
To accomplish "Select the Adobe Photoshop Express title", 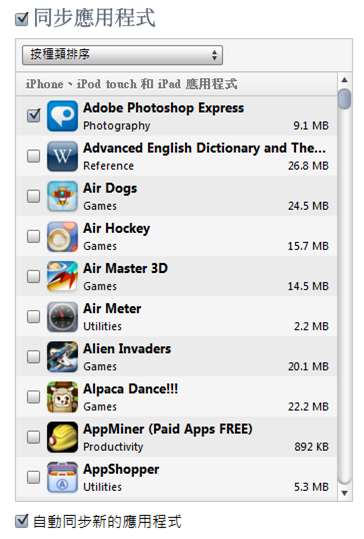I will [164, 108].
